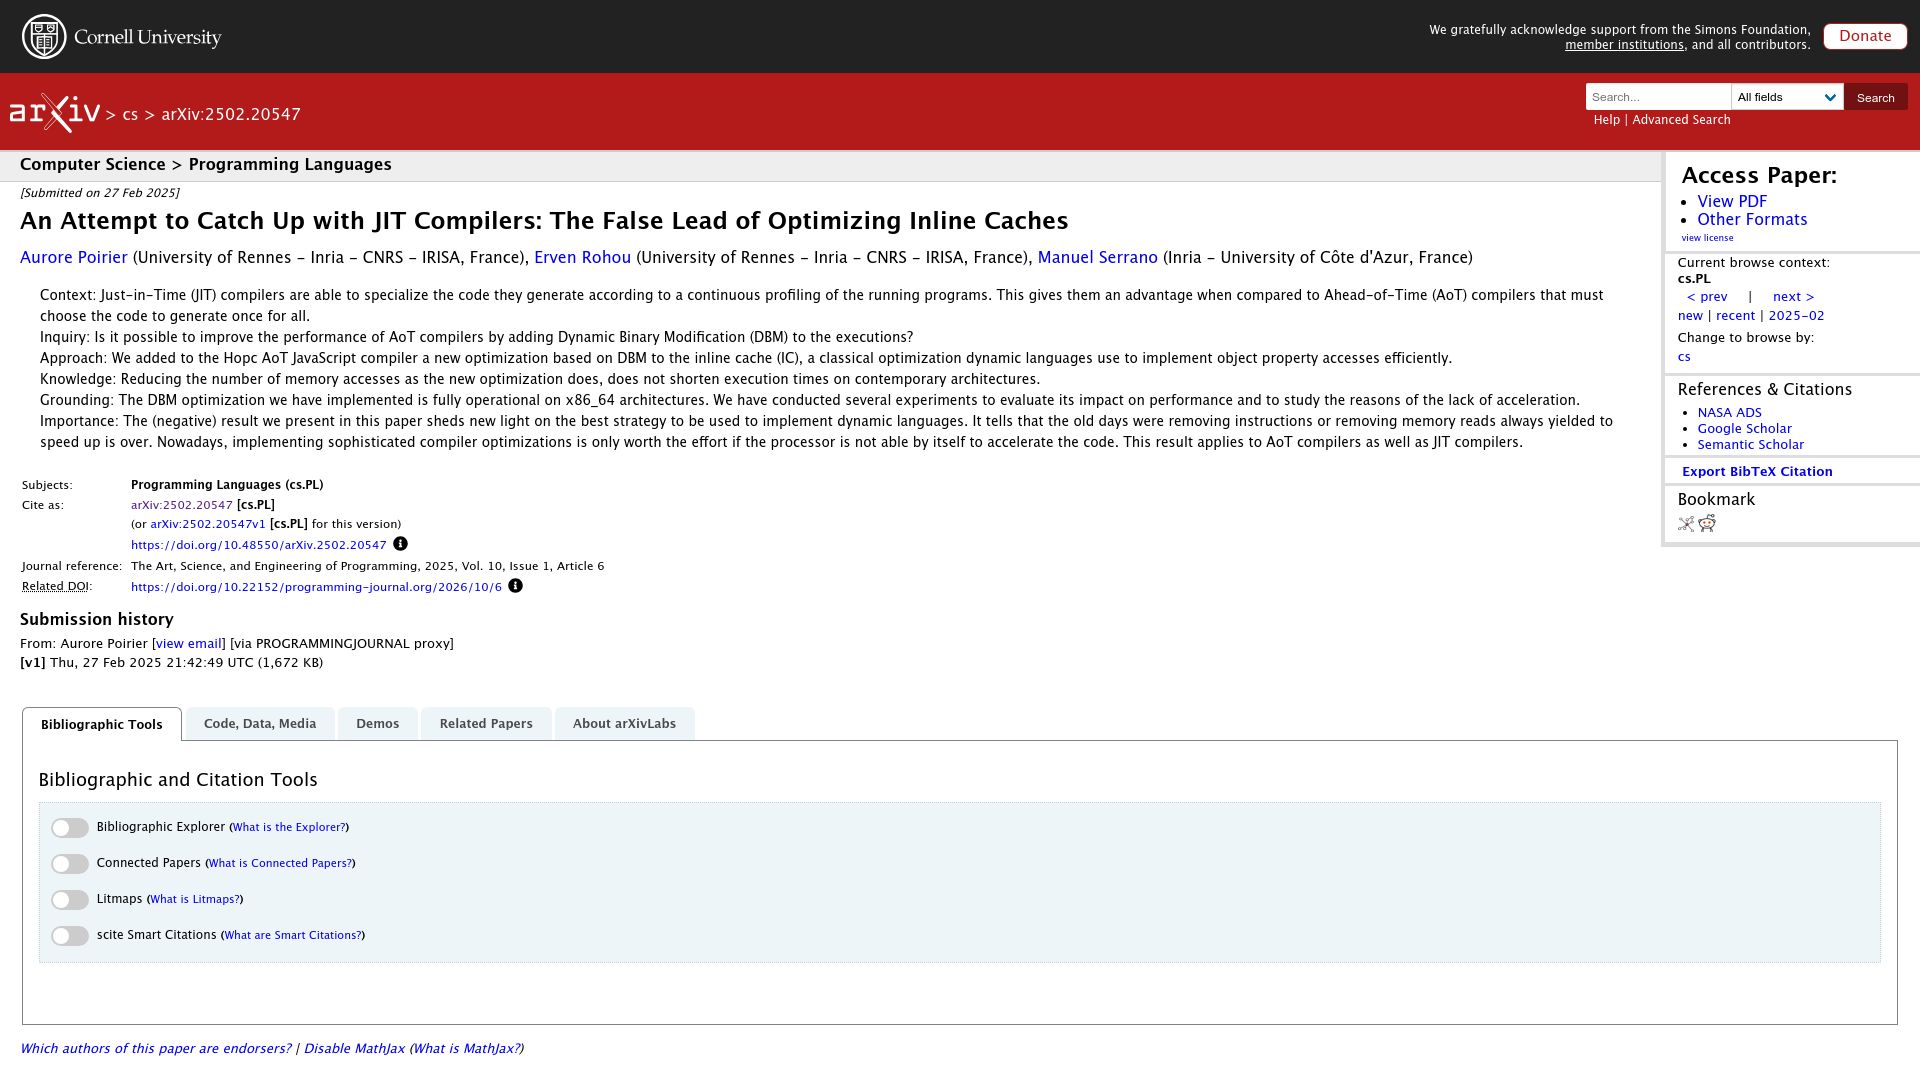Open NASA ADS reference link
Viewport: 1920px width, 1080px height.
coord(1729,413)
